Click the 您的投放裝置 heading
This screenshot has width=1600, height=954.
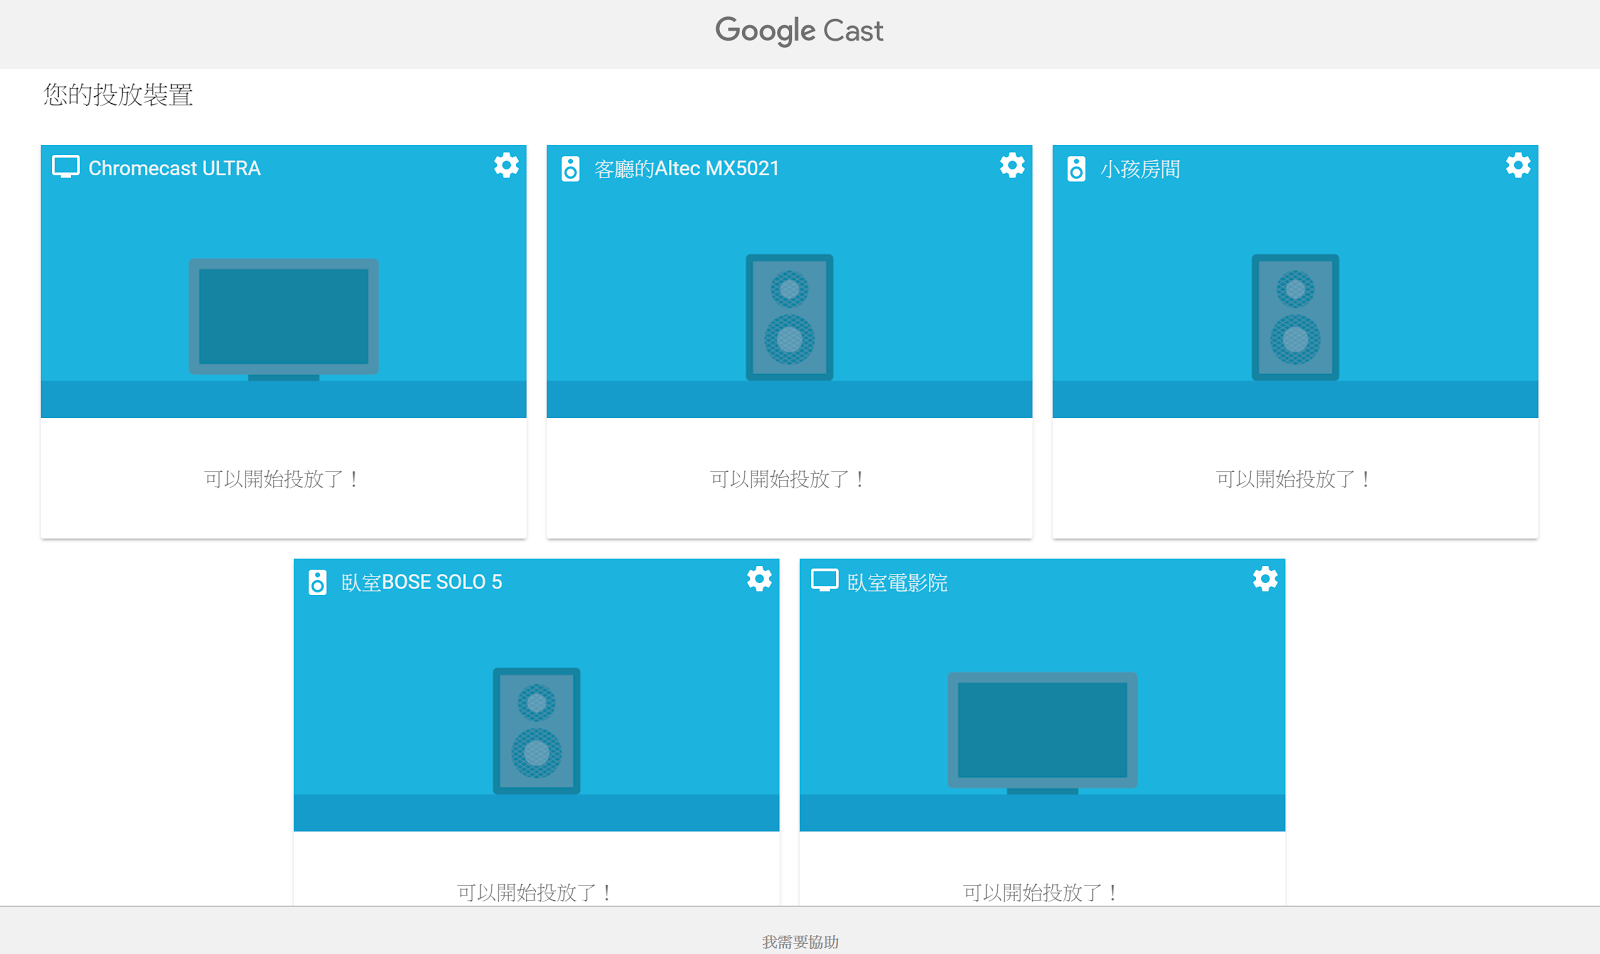point(118,95)
